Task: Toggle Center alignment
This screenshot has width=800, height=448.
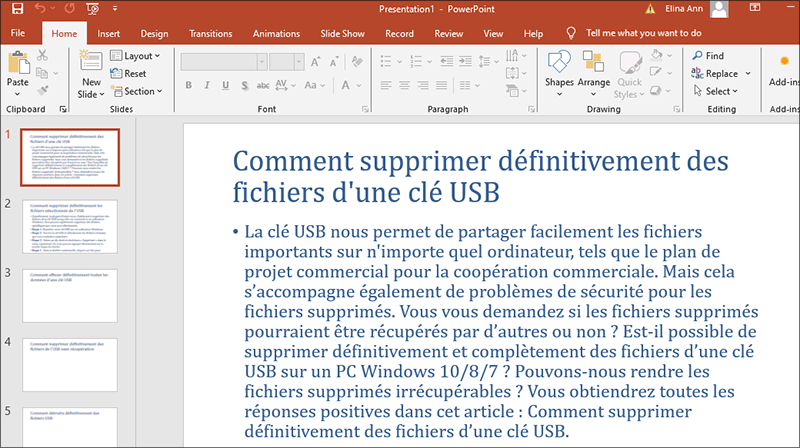Action: click(x=405, y=85)
